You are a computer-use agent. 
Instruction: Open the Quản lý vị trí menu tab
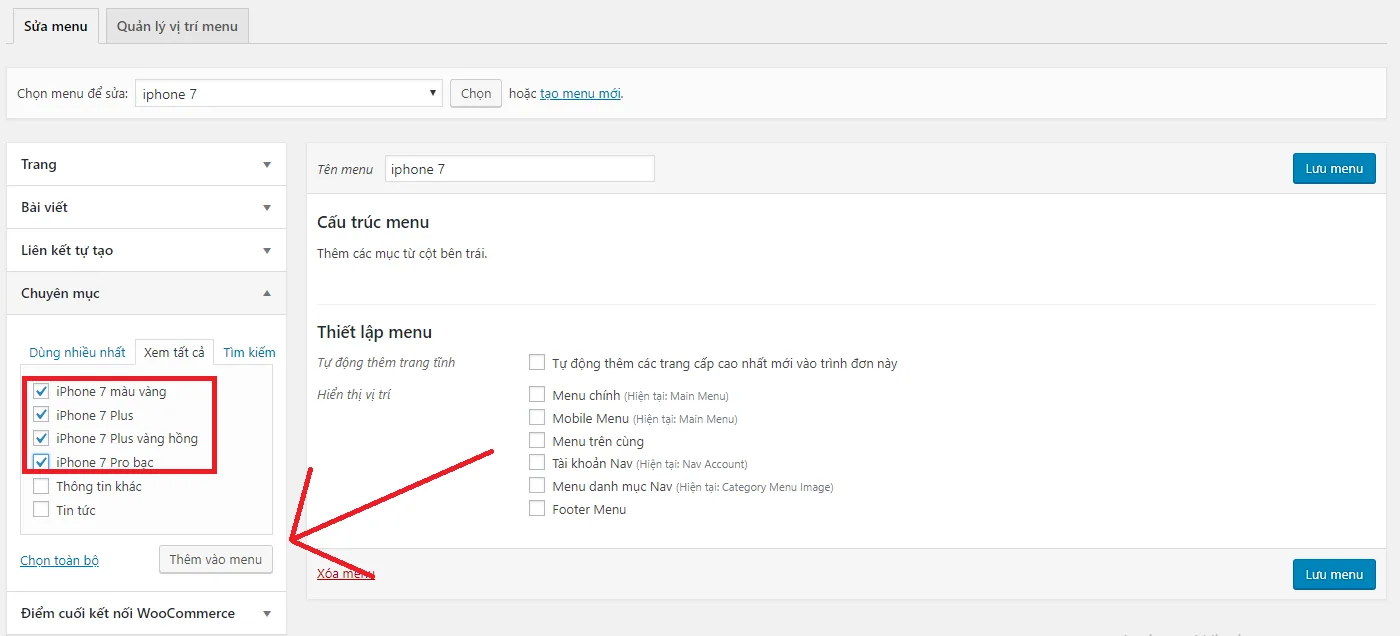pyautogui.click(x=177, y=26)
